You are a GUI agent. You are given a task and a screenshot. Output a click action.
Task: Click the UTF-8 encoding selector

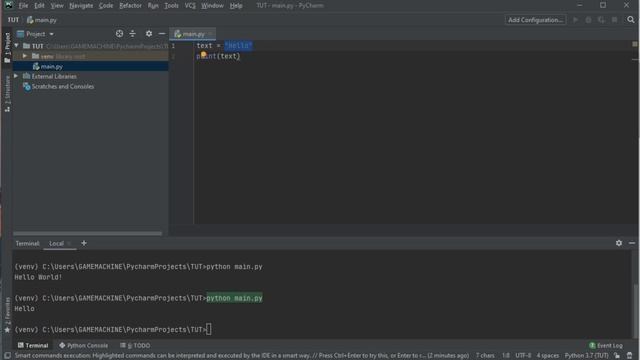pos(523,356)
